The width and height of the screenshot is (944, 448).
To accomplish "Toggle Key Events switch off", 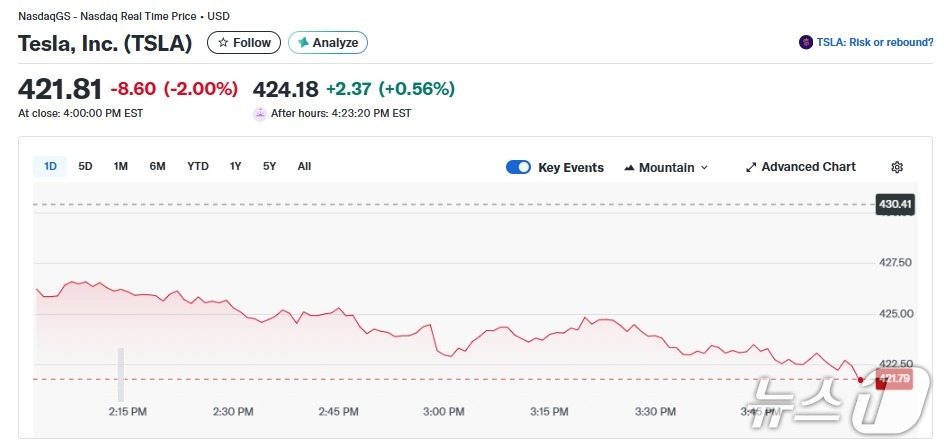I will (518, 167).
